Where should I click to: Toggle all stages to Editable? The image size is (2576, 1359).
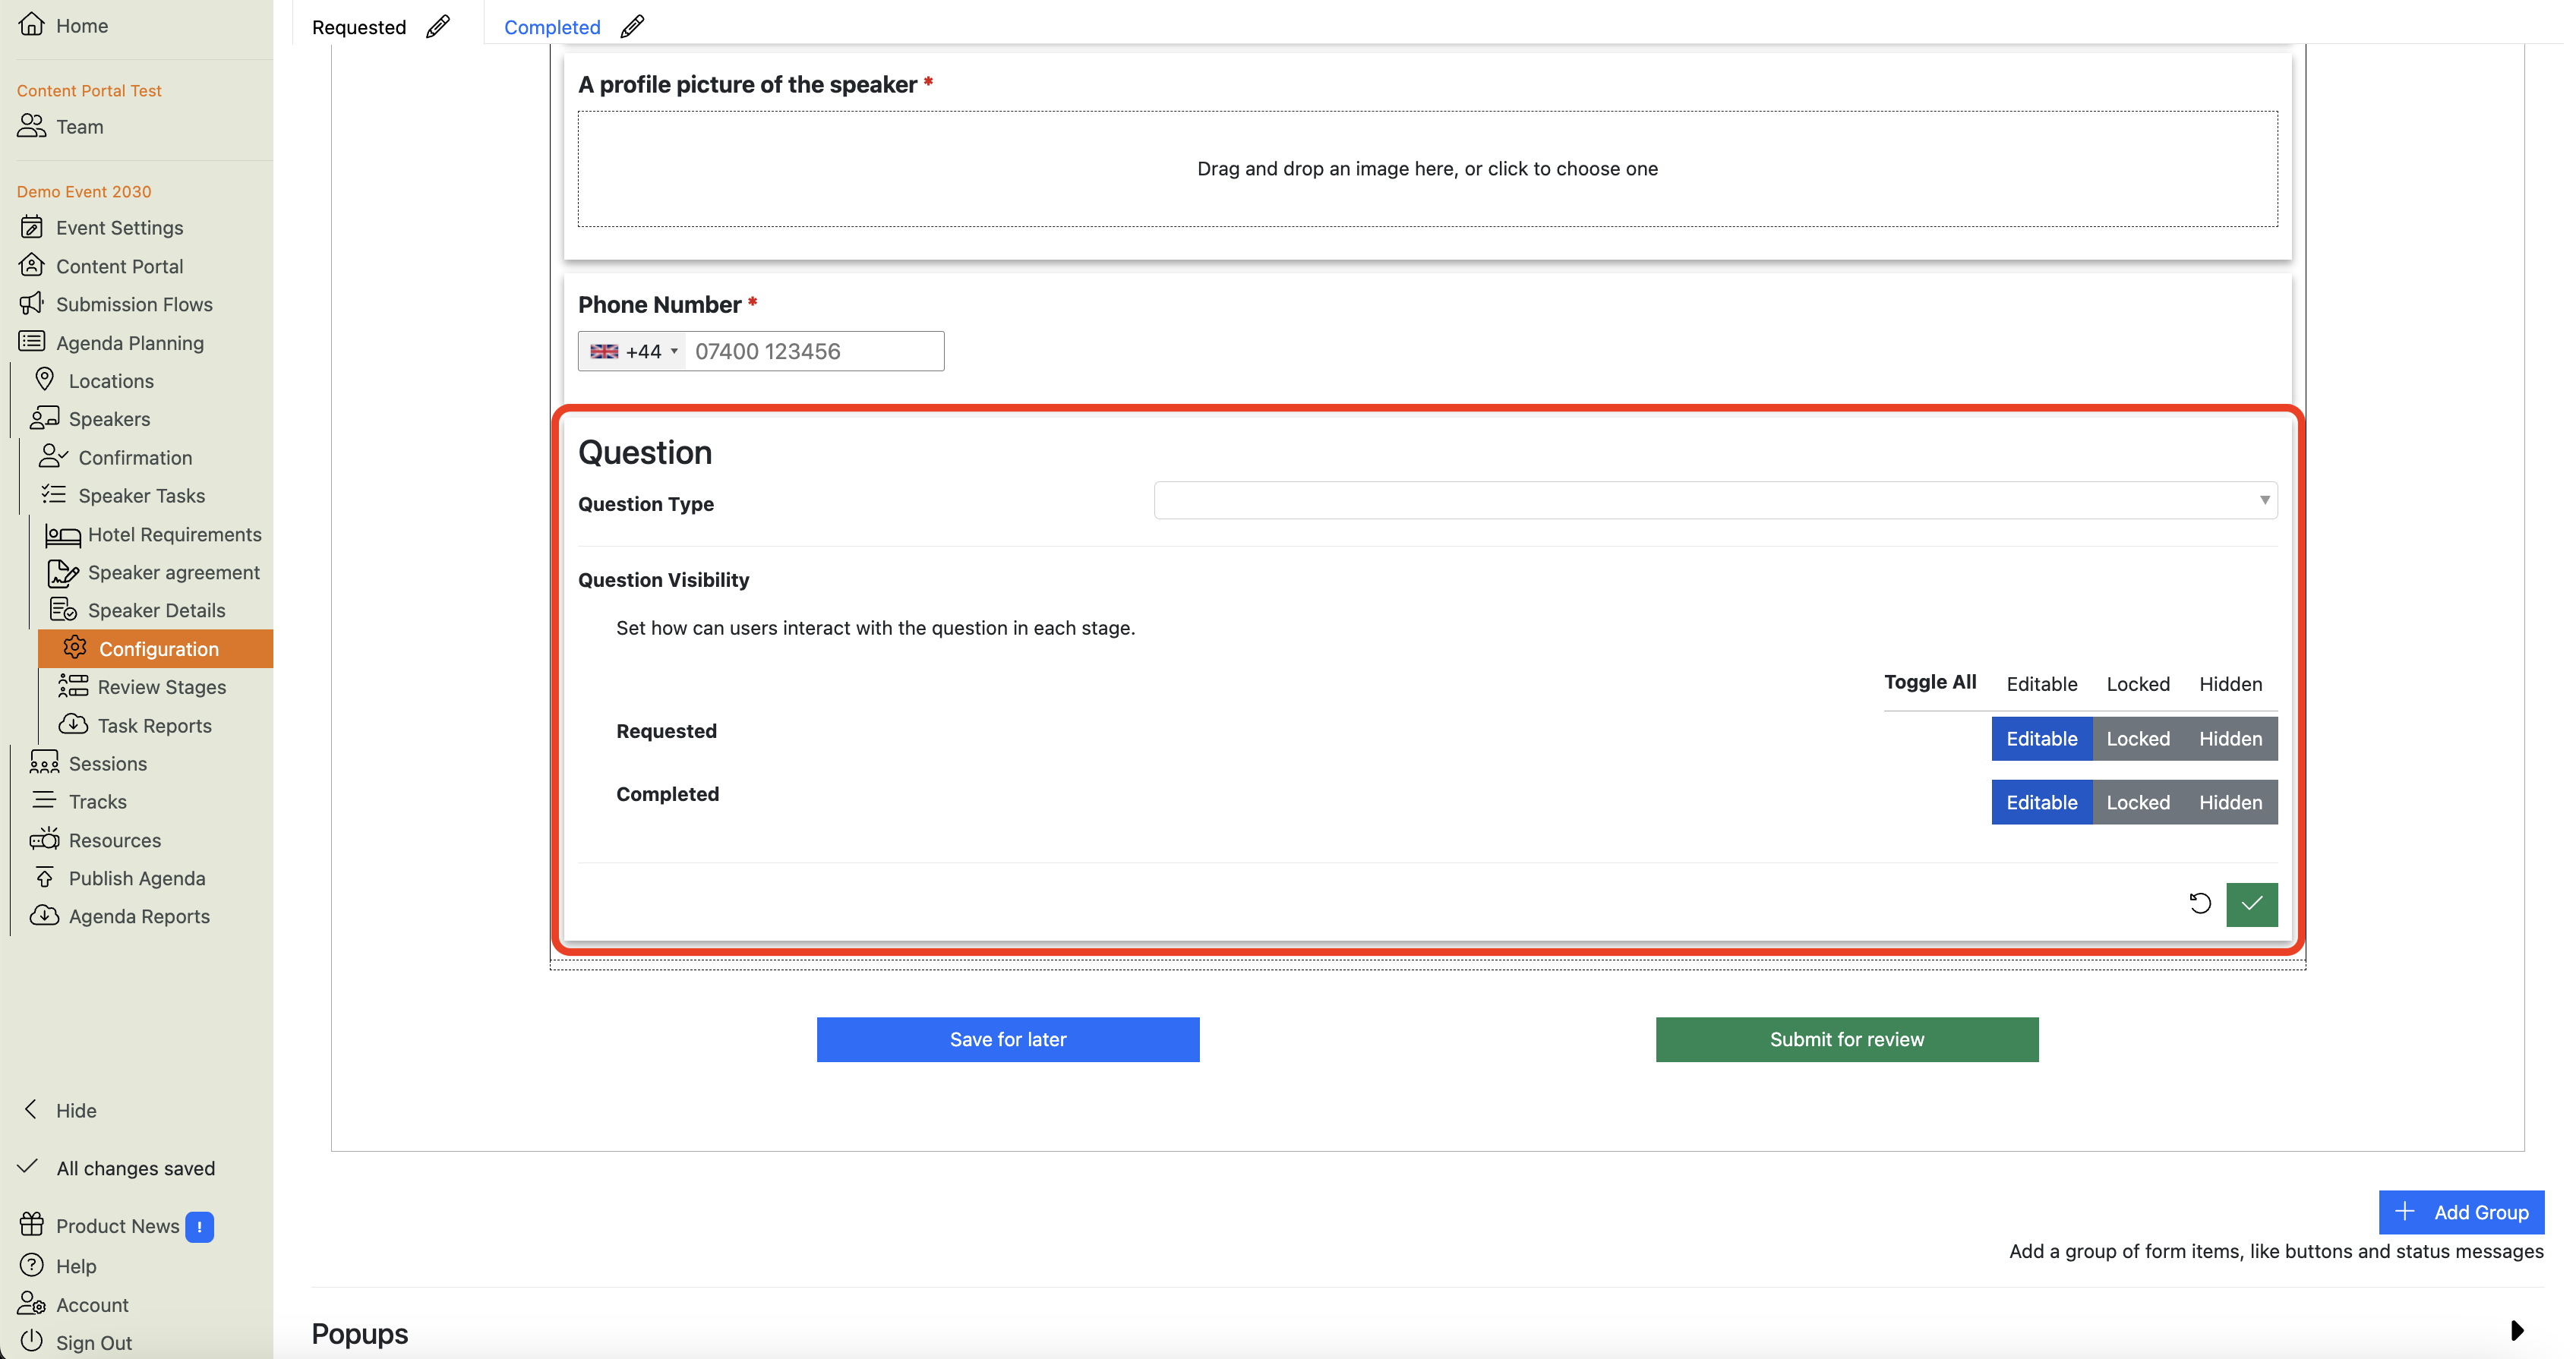(2041, 683)
